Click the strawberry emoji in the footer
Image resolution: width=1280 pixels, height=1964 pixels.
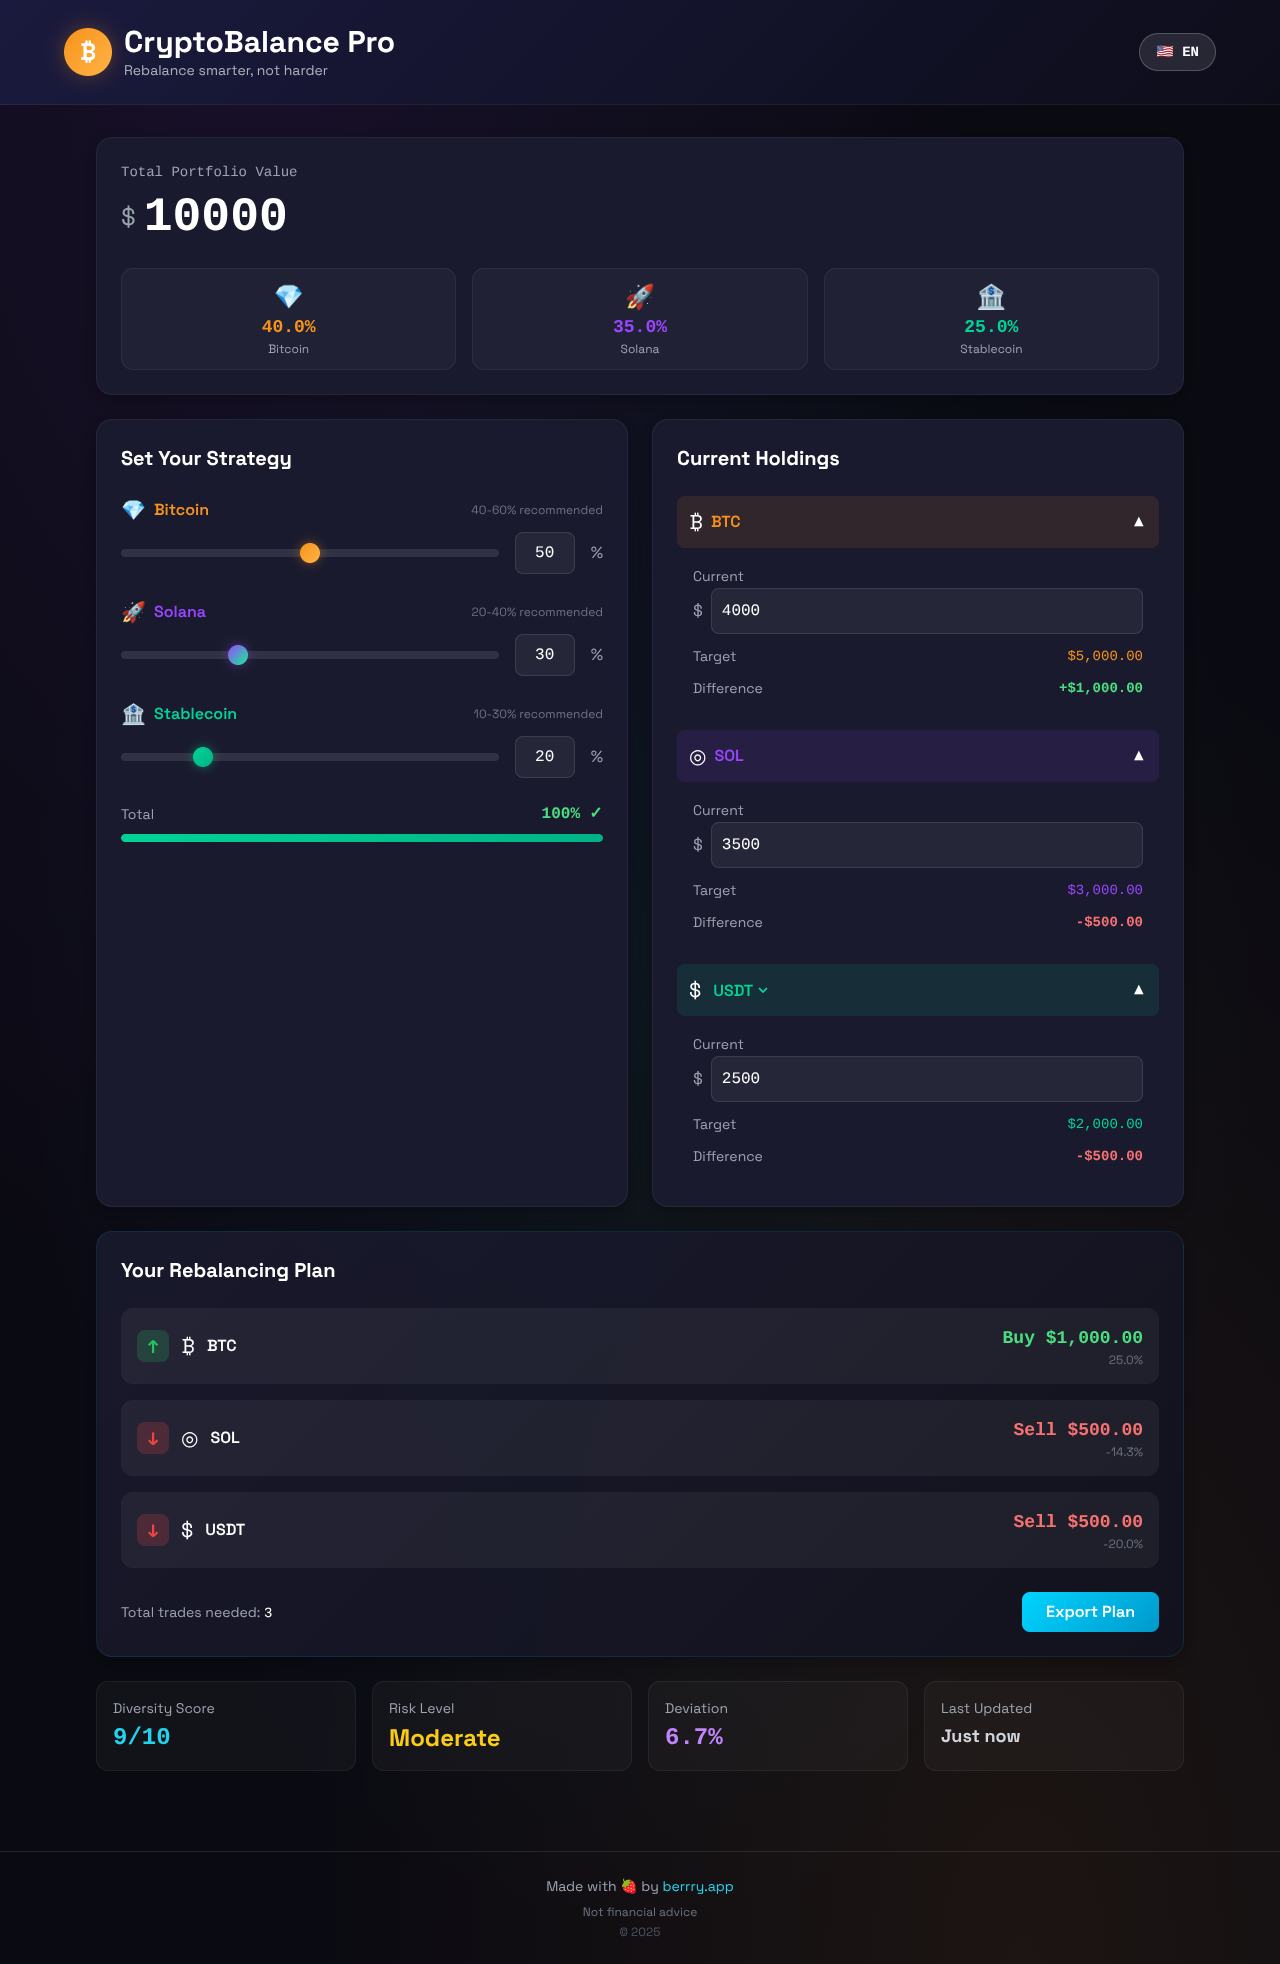click(x=629, y=1886)
